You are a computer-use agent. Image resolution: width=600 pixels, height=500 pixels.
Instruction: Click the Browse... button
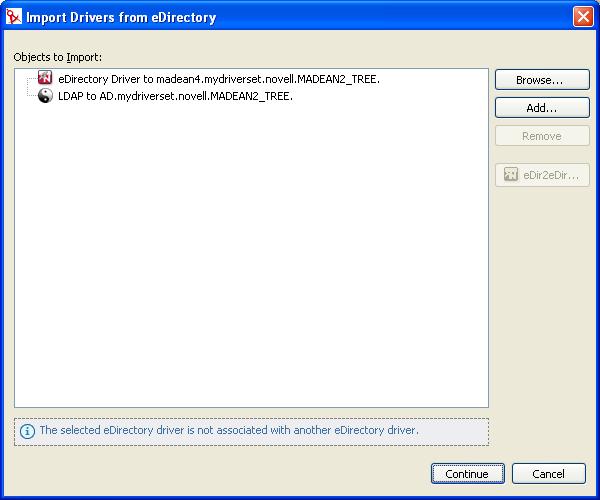coord(542,80)
